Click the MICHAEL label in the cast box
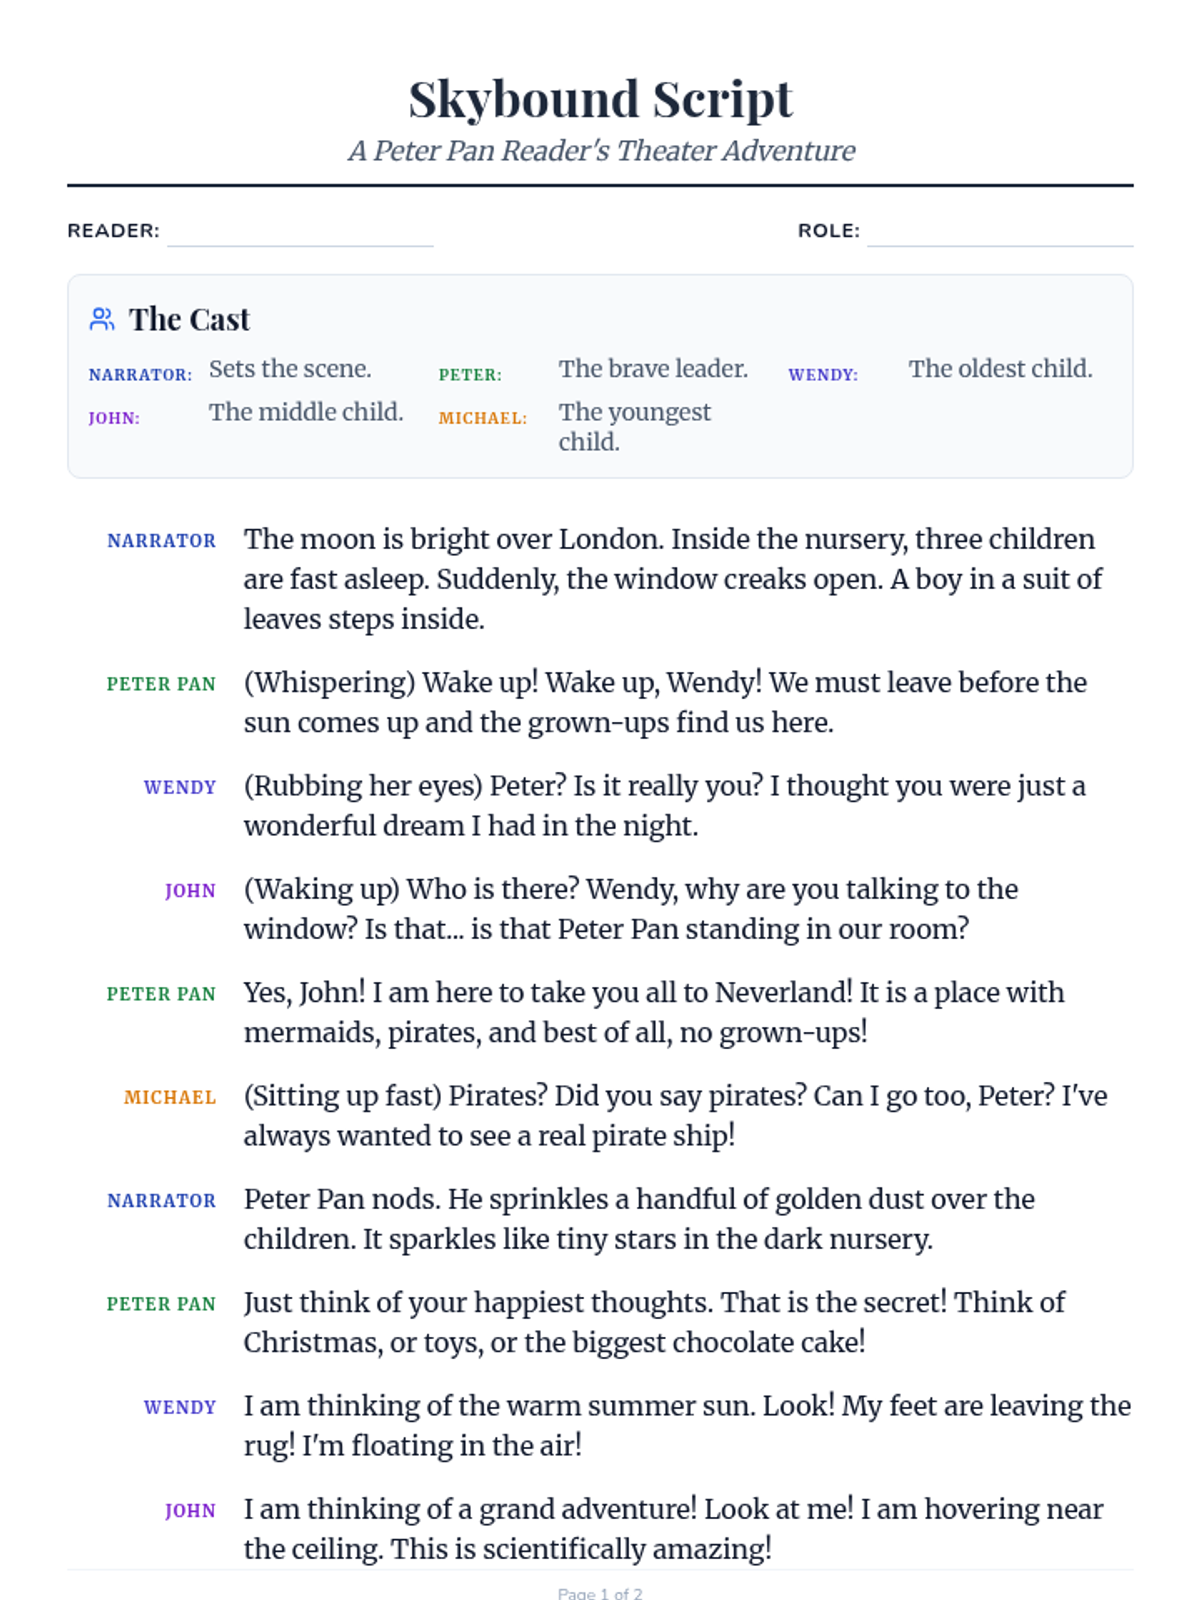The image size is (1200, 1600). pyautogui.click(x=482, y=418)
